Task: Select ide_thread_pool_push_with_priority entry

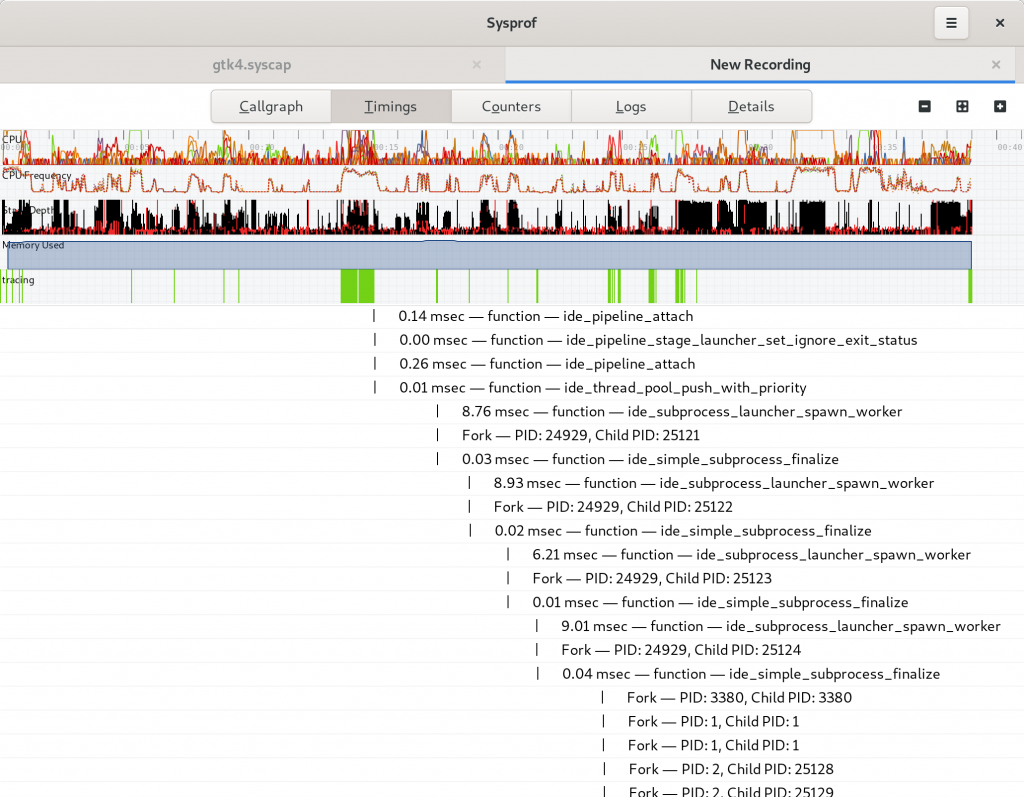Action: coord(512,388)
